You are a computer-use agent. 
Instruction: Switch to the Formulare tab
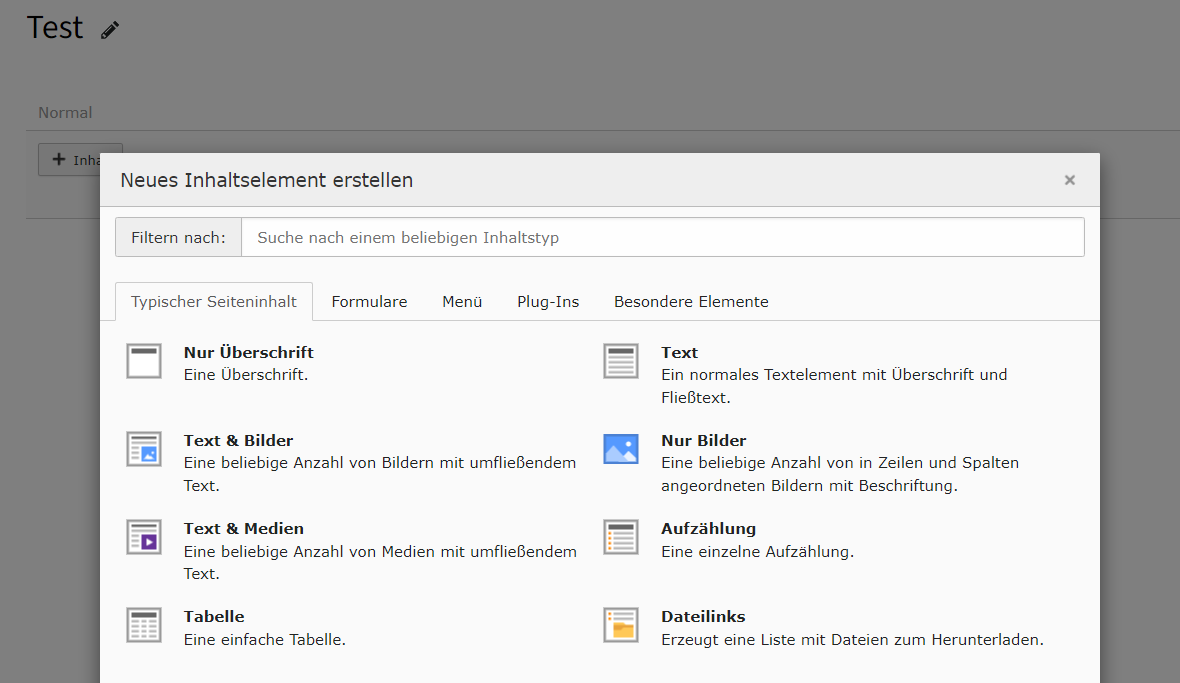pyautogui.click(x=370, y=302)
